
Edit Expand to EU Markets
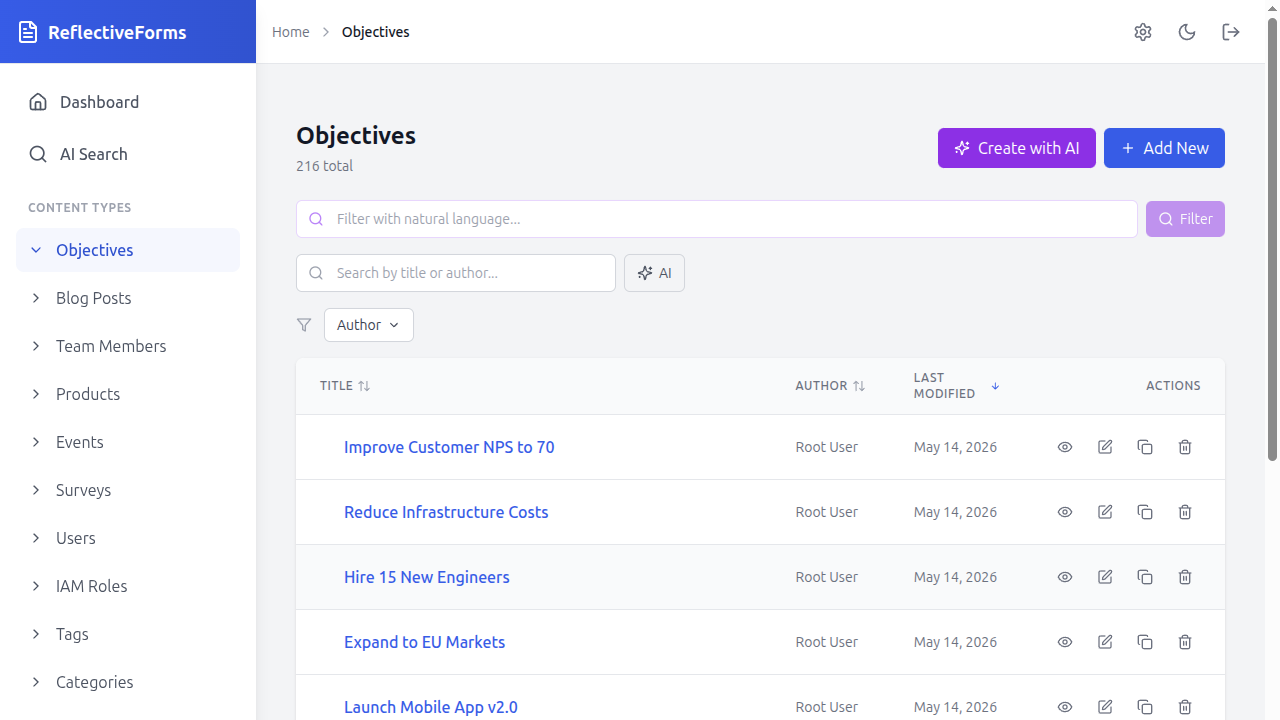[1105, 642]
